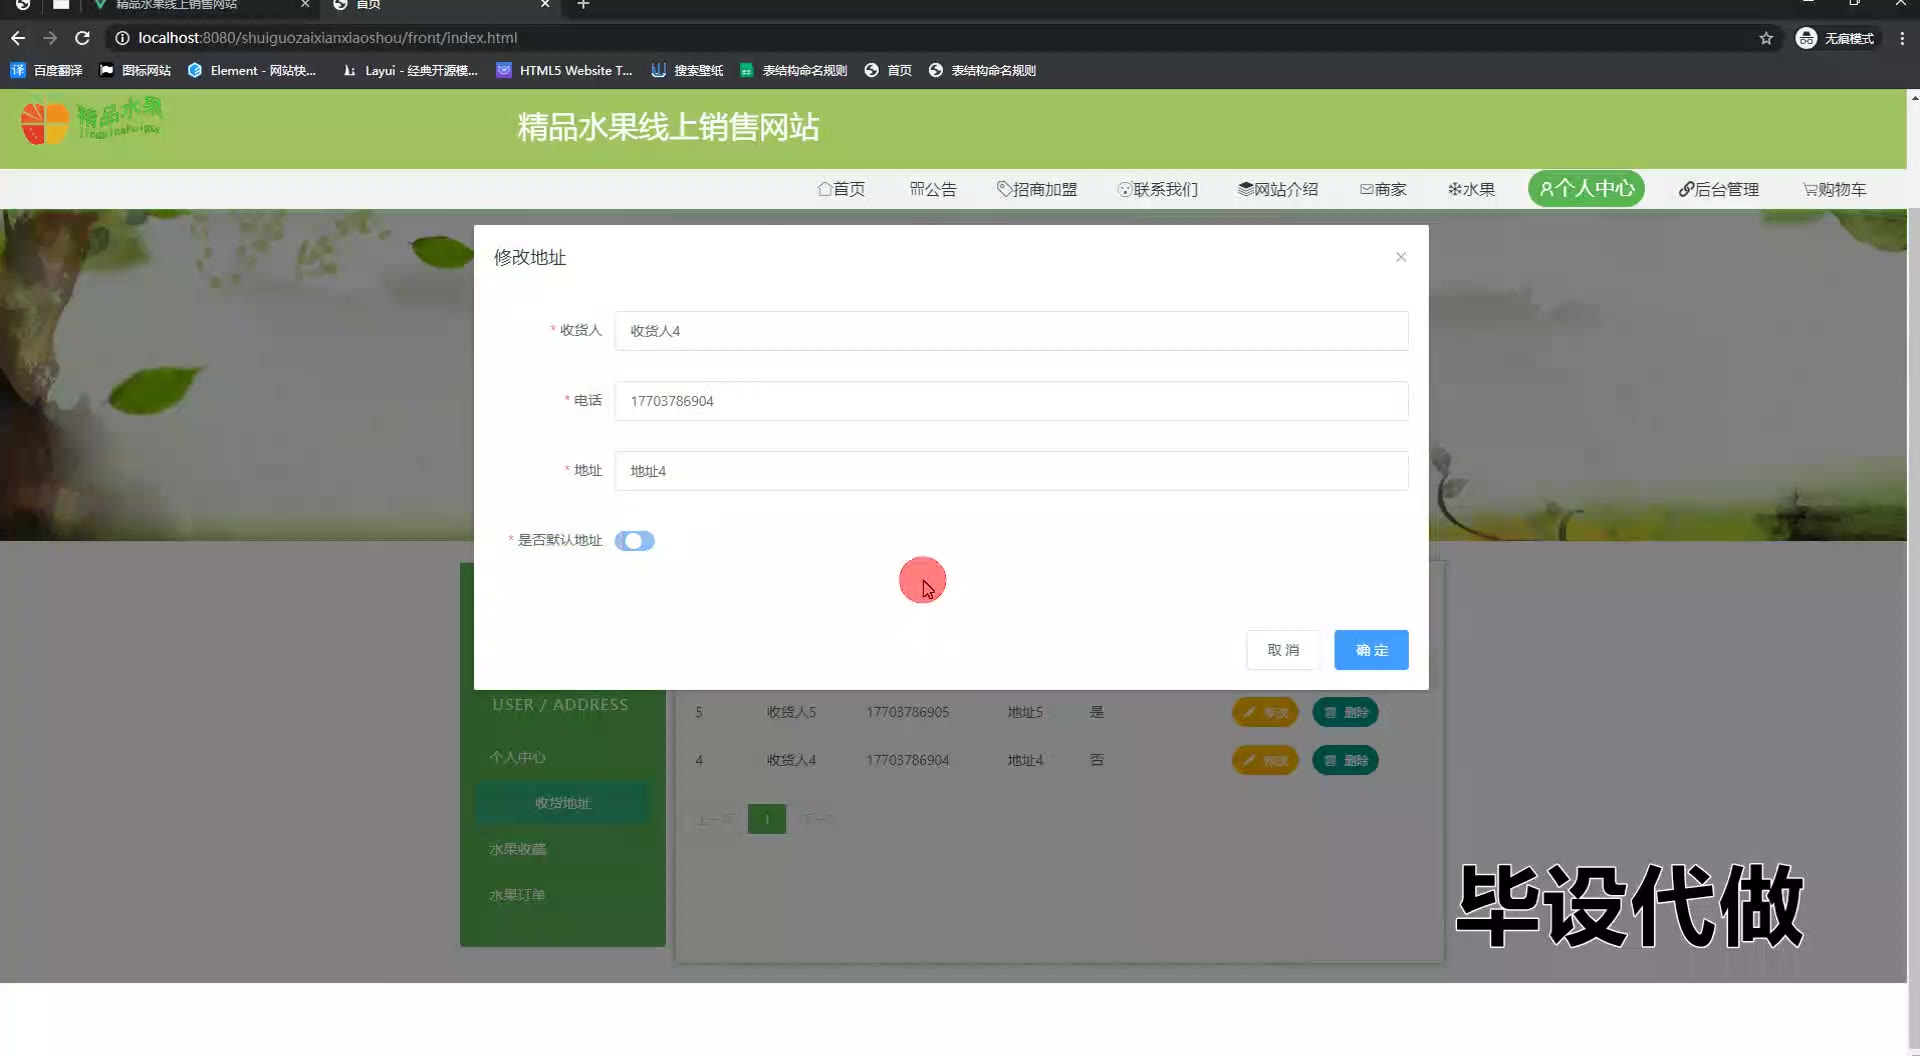
Task: Click 删除 button in 收货人5 row
Action: 1345,712
